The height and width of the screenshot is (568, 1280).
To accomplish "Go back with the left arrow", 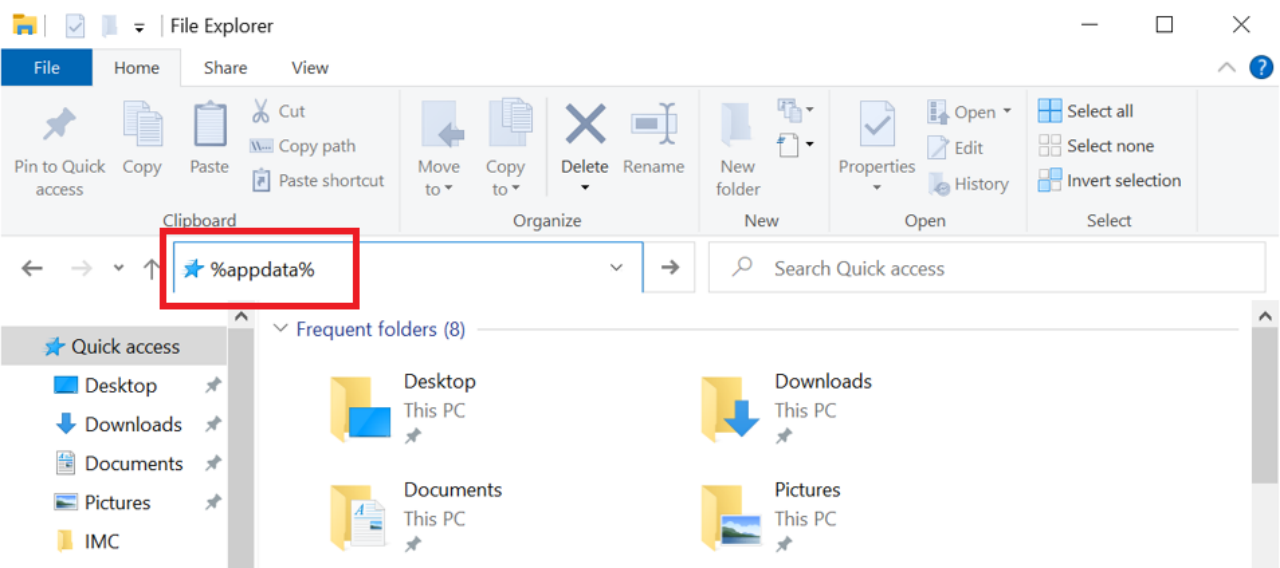I will coord(32,268).
